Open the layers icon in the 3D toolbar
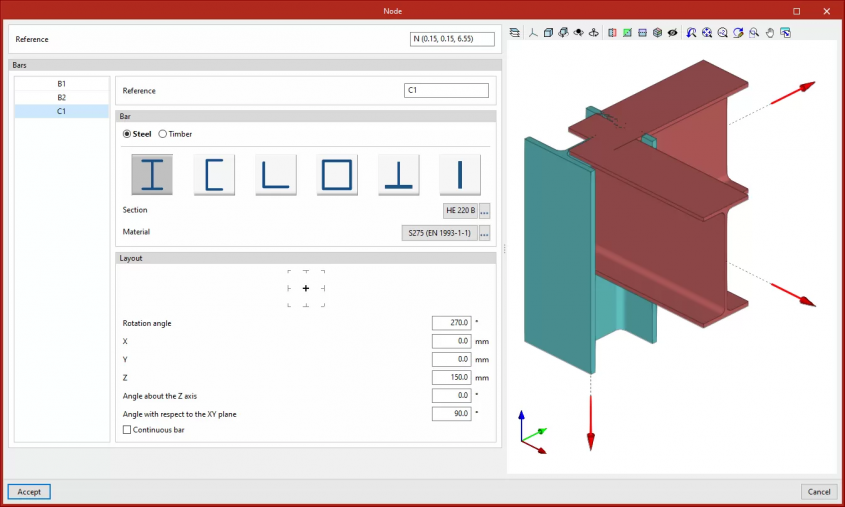This screenshot has height=507, width=845. pyautogui.click(x=515, y=33)
